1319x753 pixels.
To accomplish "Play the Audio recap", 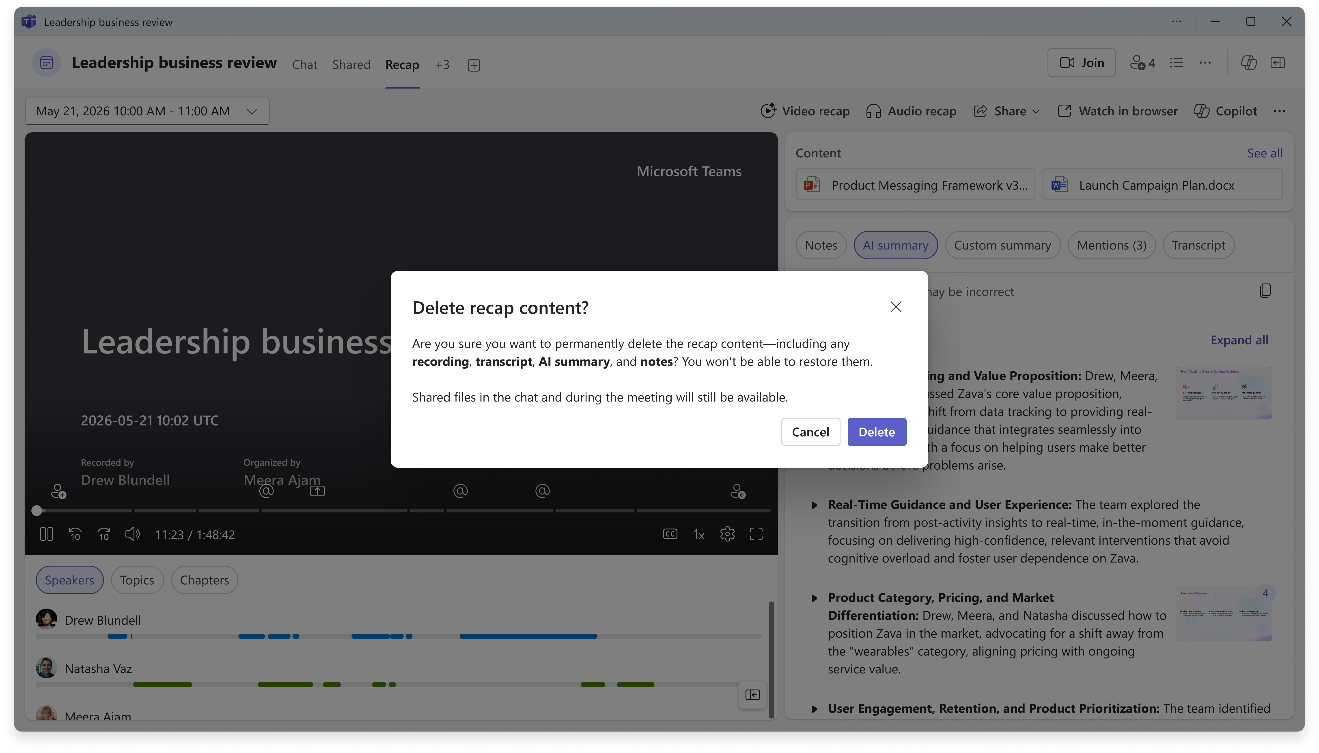I will coord(911,111).
